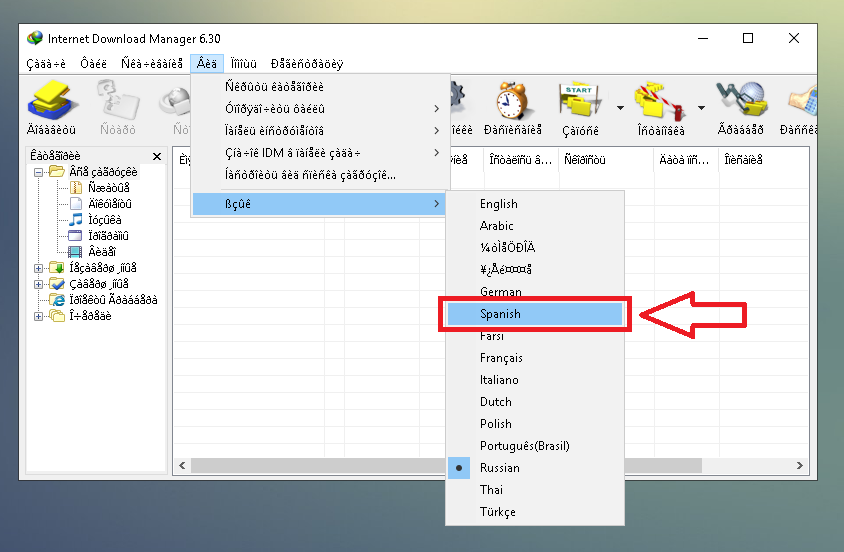Click the Internet Explorer grabber projects icon

tap(59, 300)
